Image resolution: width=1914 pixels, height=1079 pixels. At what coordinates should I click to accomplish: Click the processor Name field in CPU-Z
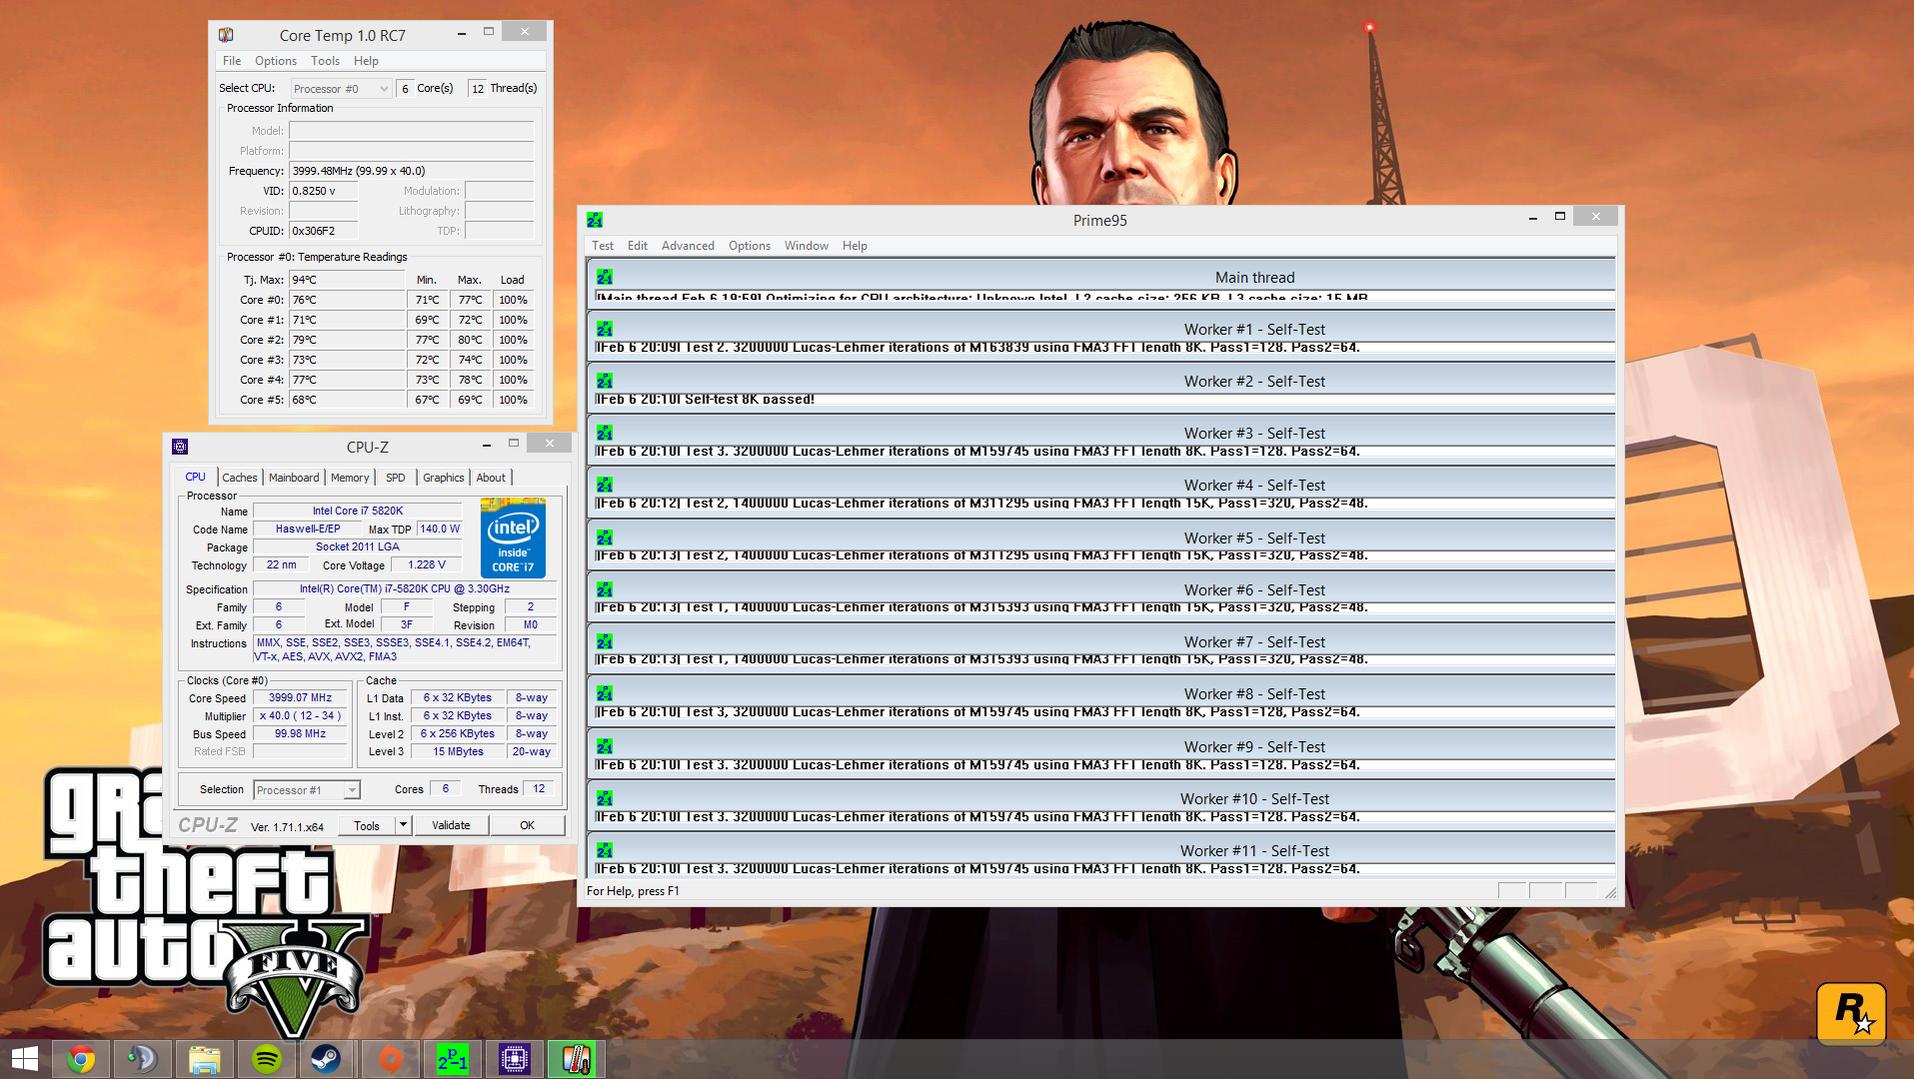tap(357, 511)
